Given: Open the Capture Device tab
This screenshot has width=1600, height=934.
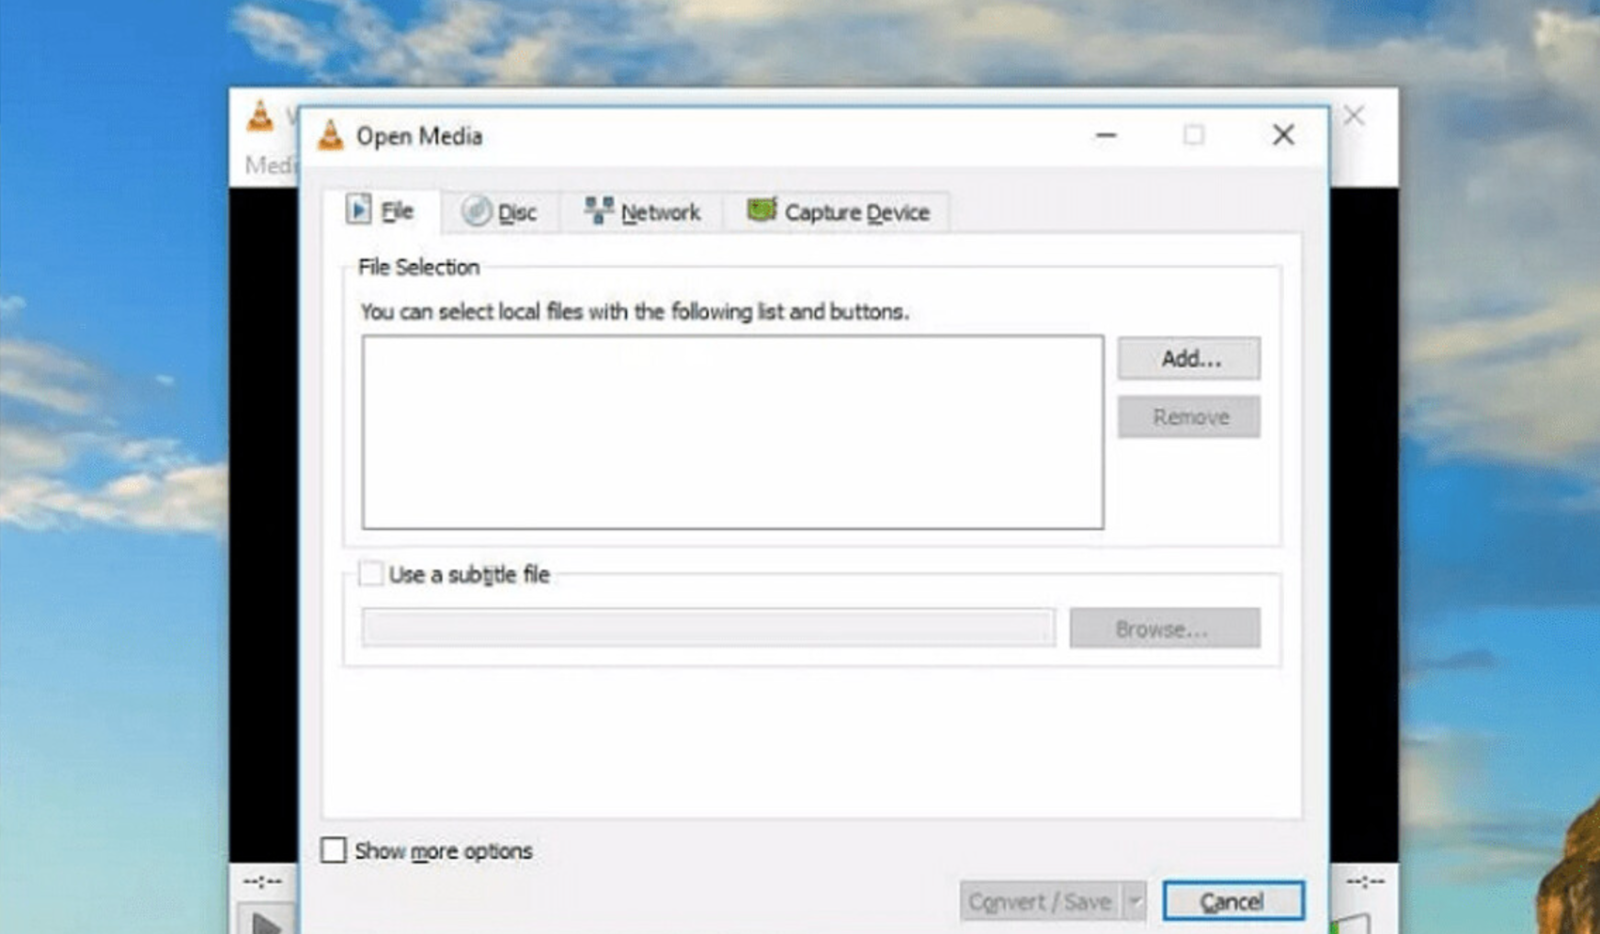Looking at the screenshot, I should 838,212.
